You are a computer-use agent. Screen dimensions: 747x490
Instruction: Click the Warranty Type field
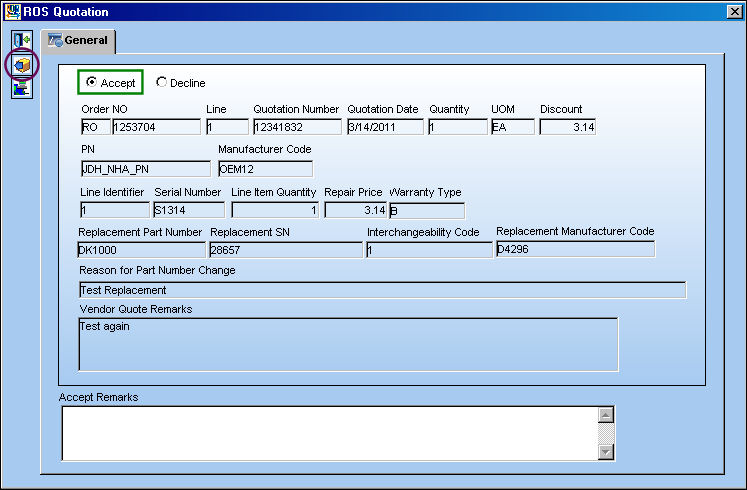(427, 210)
